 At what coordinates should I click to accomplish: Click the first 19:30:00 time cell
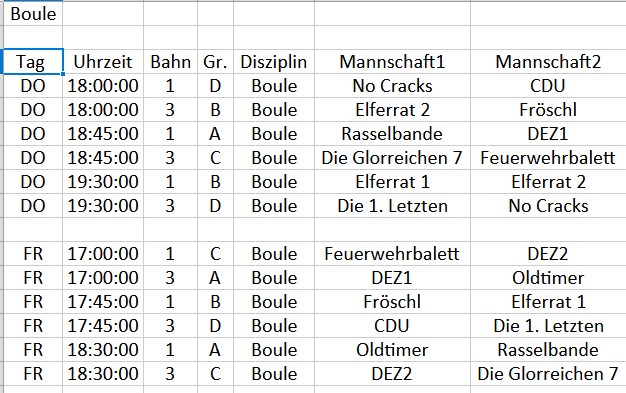point(103,182)
